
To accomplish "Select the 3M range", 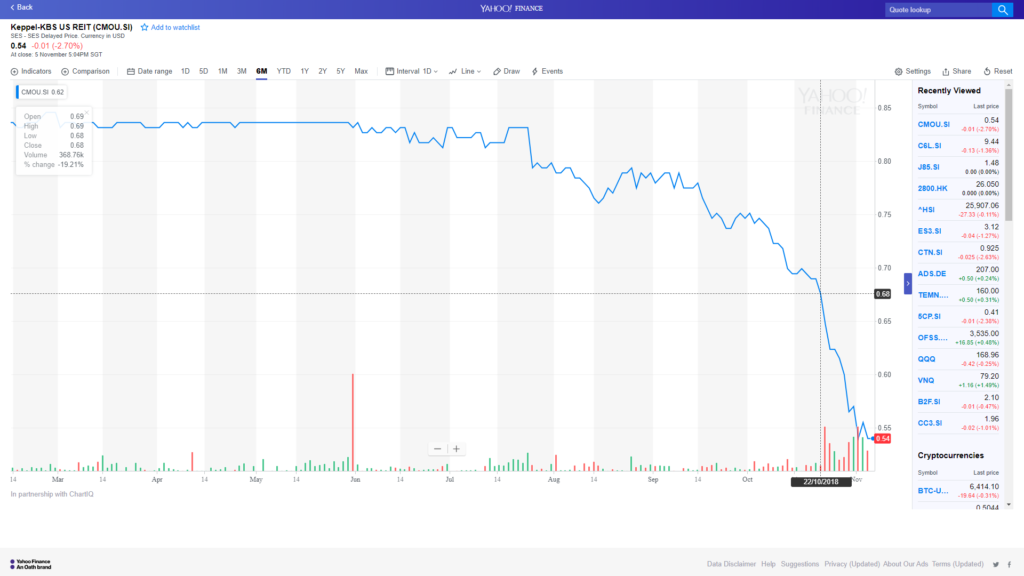I will click(242, 71).
